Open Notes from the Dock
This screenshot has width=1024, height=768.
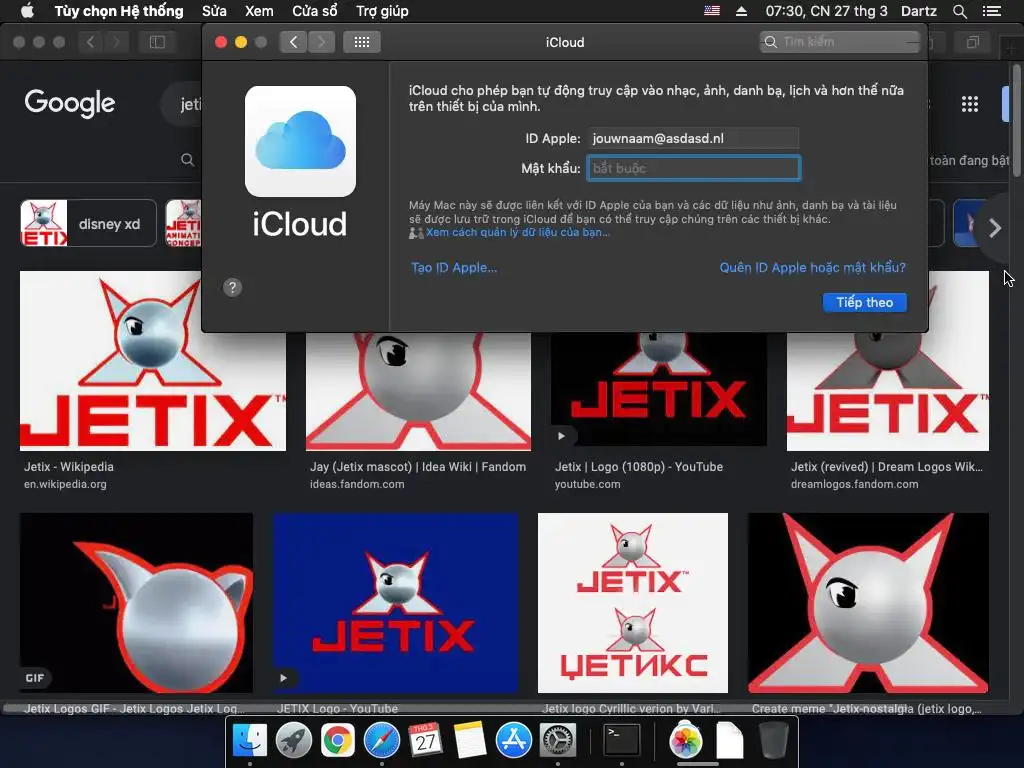pyautogui.click(x=470, y=740)
